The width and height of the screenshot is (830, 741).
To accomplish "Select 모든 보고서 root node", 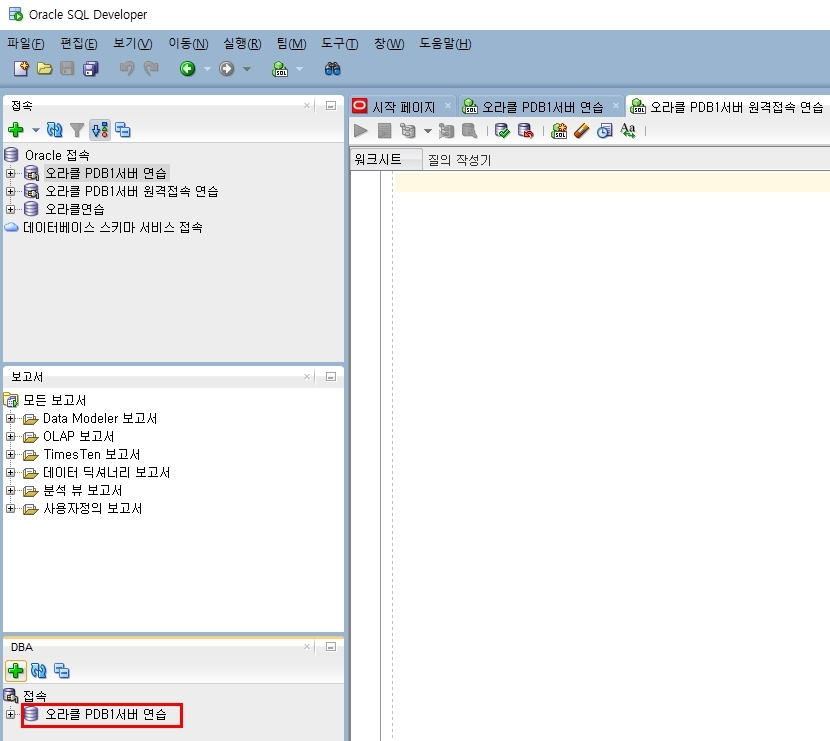I will (54, 400).
